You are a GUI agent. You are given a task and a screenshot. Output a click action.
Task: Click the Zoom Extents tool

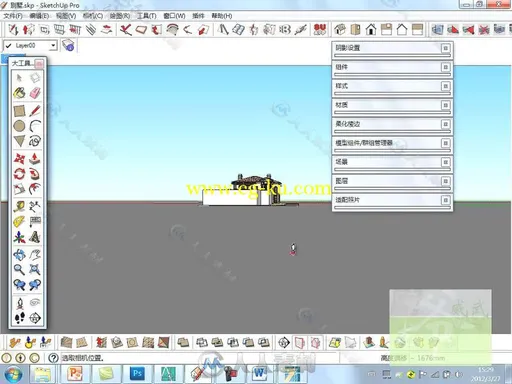tap(35, 269)
